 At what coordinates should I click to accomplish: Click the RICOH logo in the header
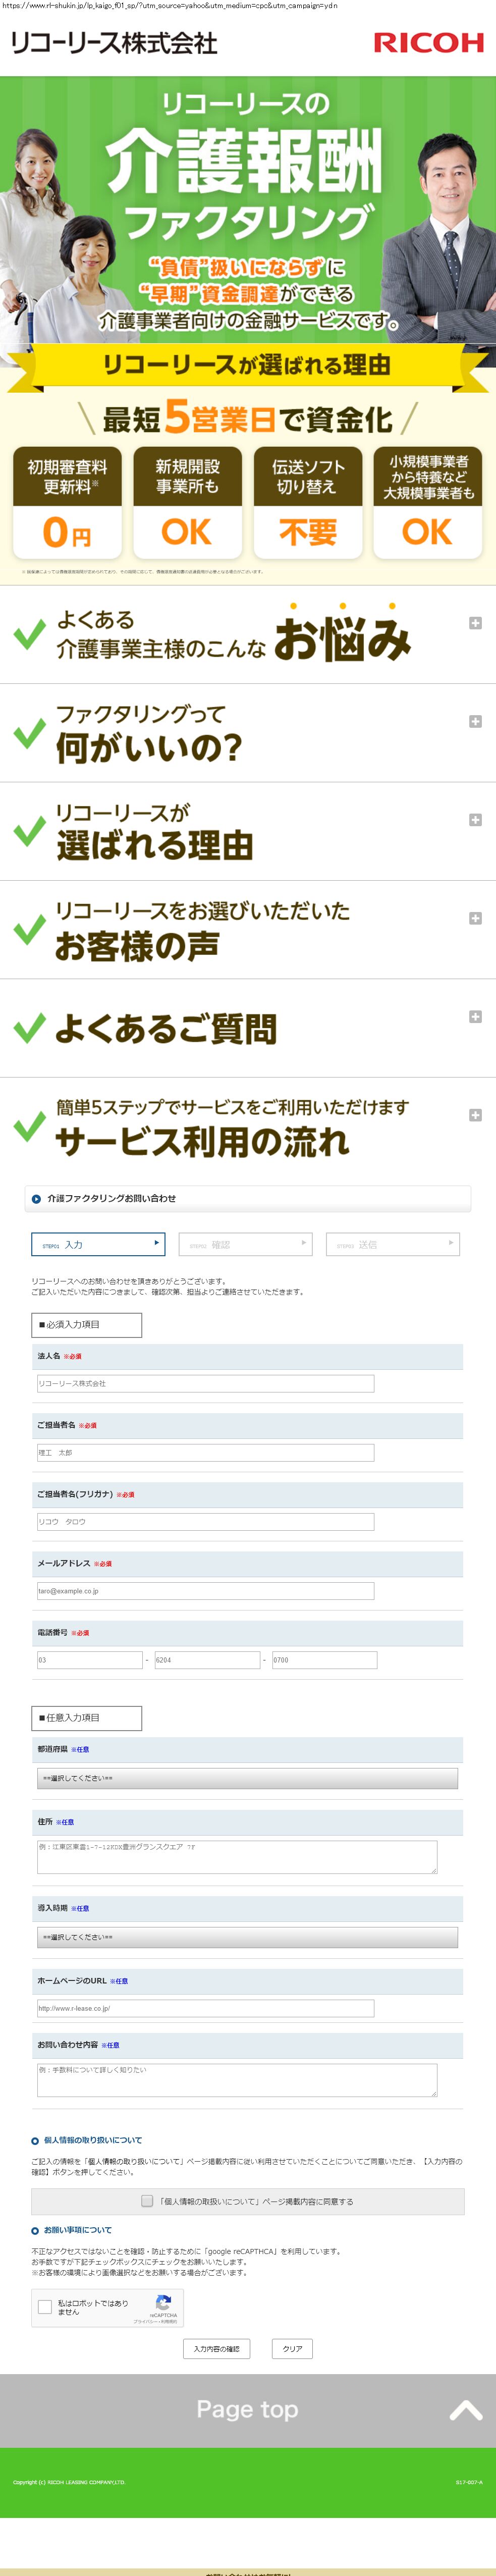click(428, 42)
